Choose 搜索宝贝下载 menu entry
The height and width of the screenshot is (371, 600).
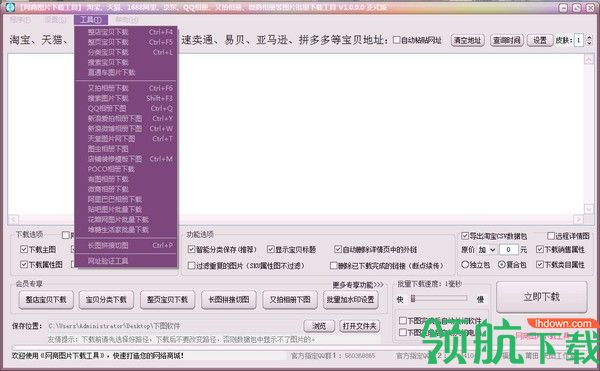click(126, 62)
